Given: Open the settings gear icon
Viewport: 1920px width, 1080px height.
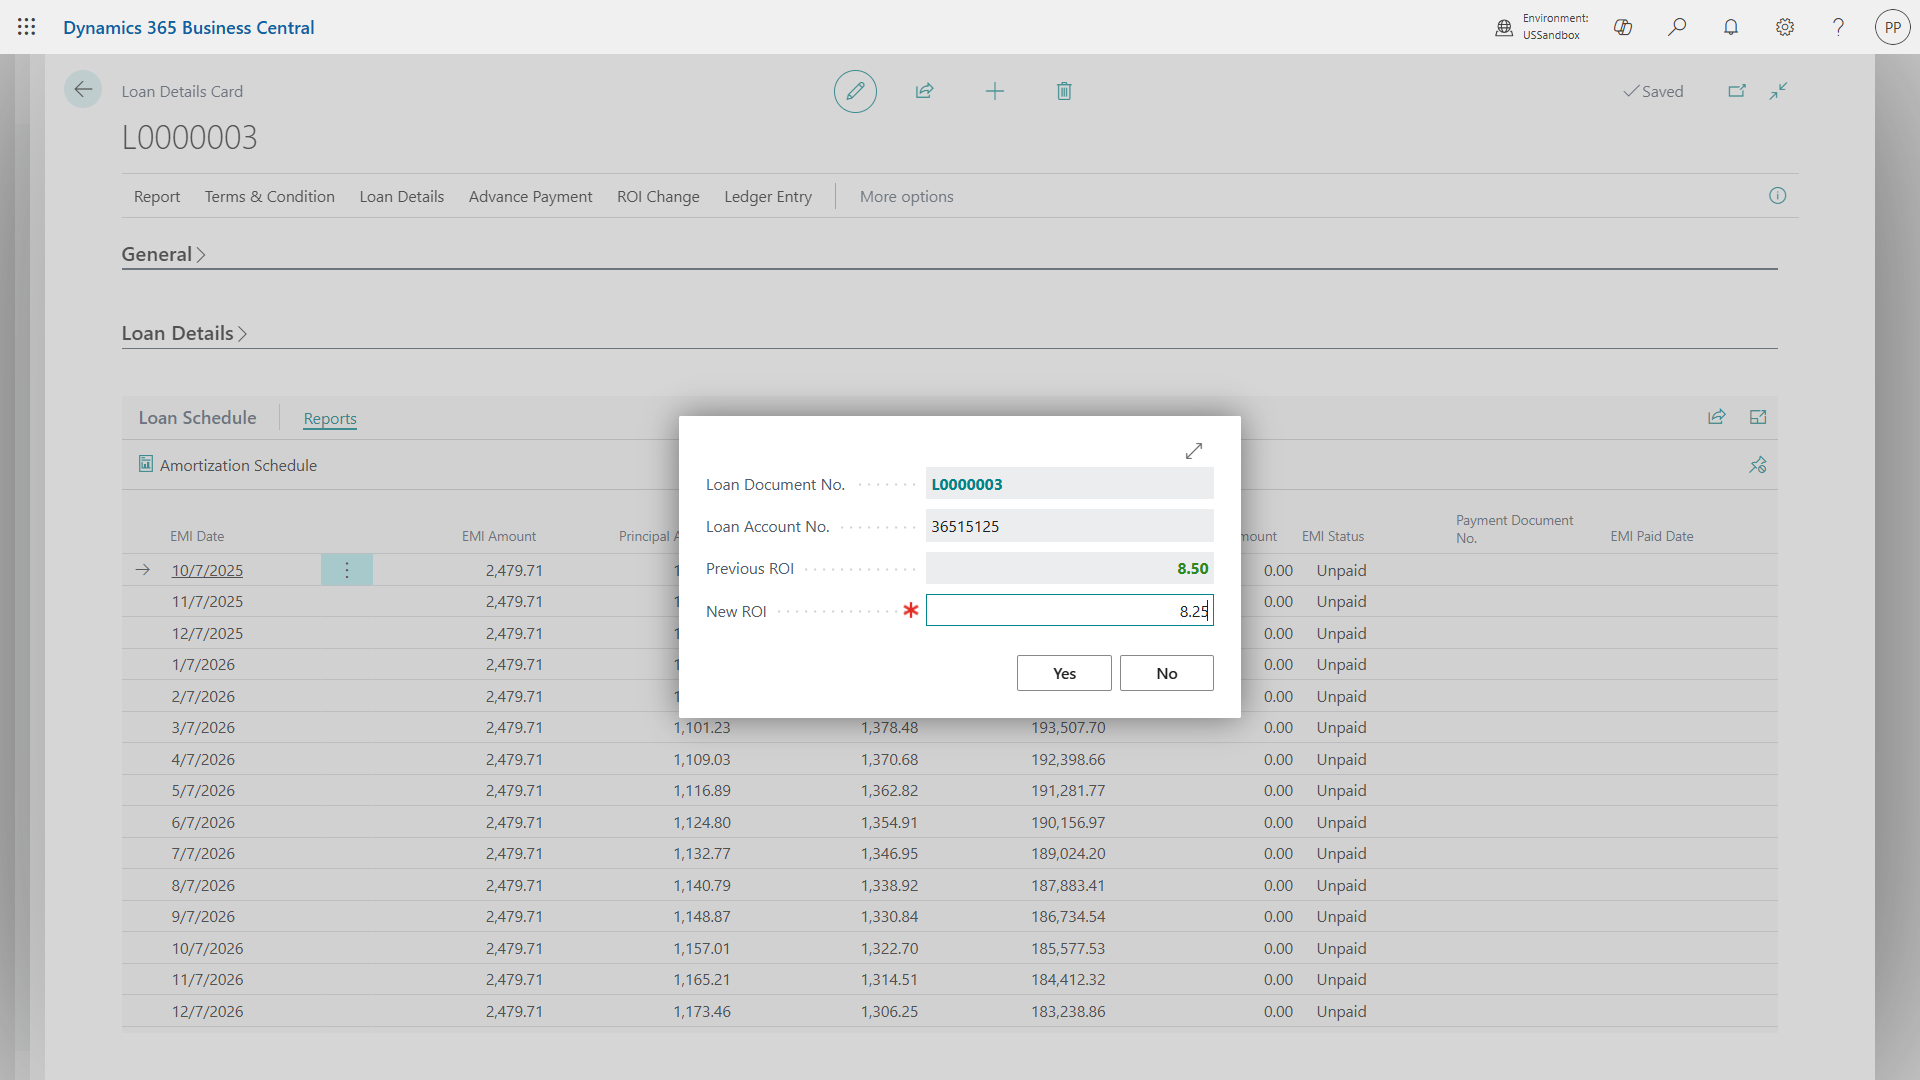Looking at the screenshot, I should click(1785, 27).
